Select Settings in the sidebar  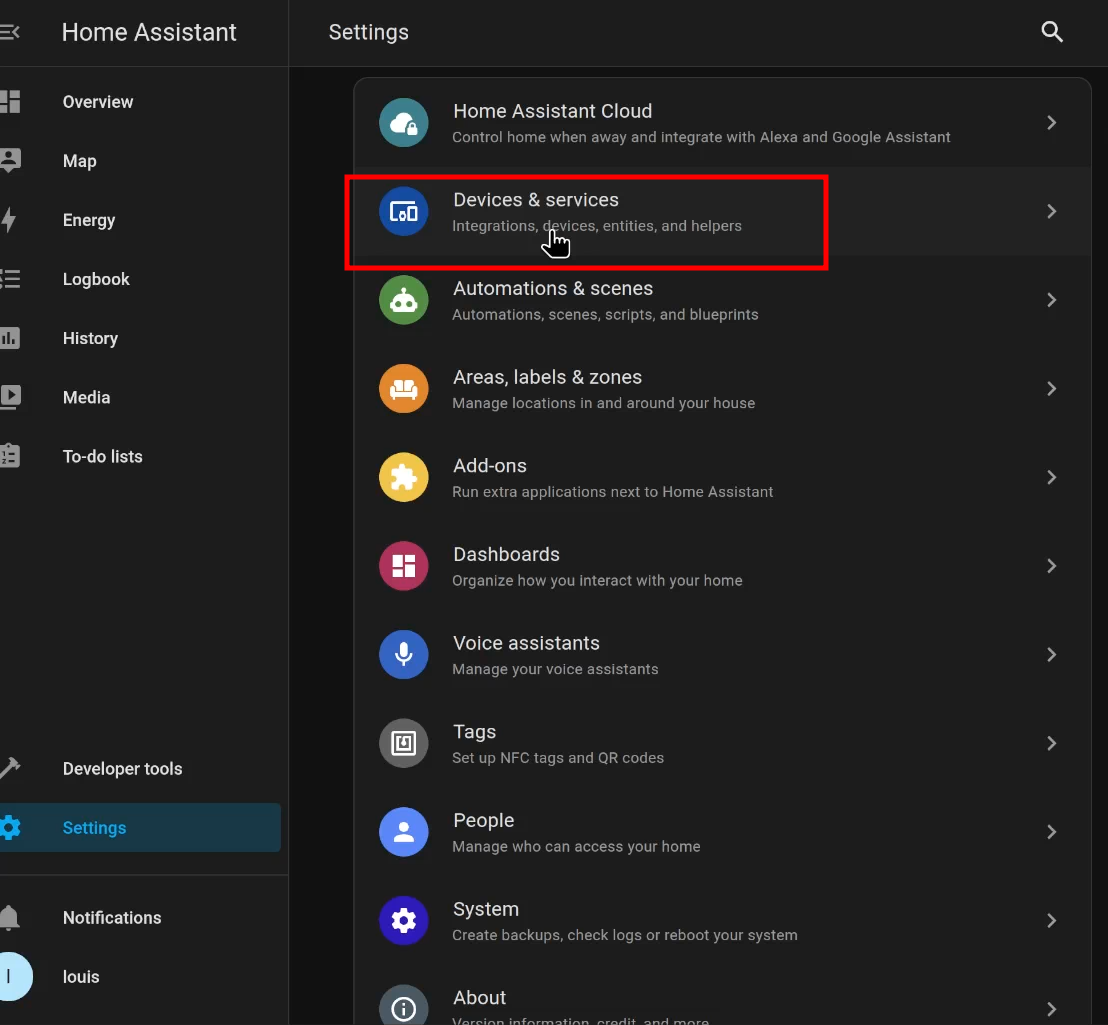pos(141,827)
